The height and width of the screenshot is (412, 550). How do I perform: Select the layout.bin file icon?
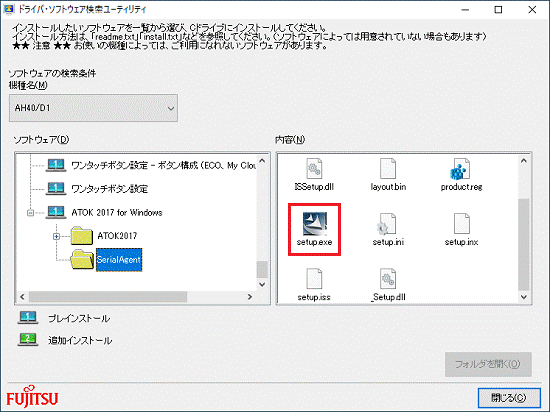tap(388, 168)
